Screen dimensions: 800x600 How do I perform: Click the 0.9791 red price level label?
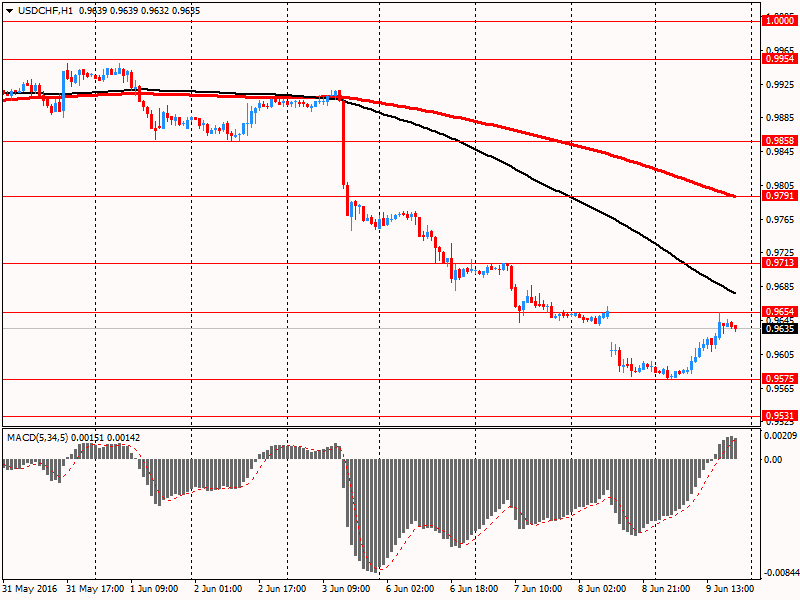click(x=780, y=196)
